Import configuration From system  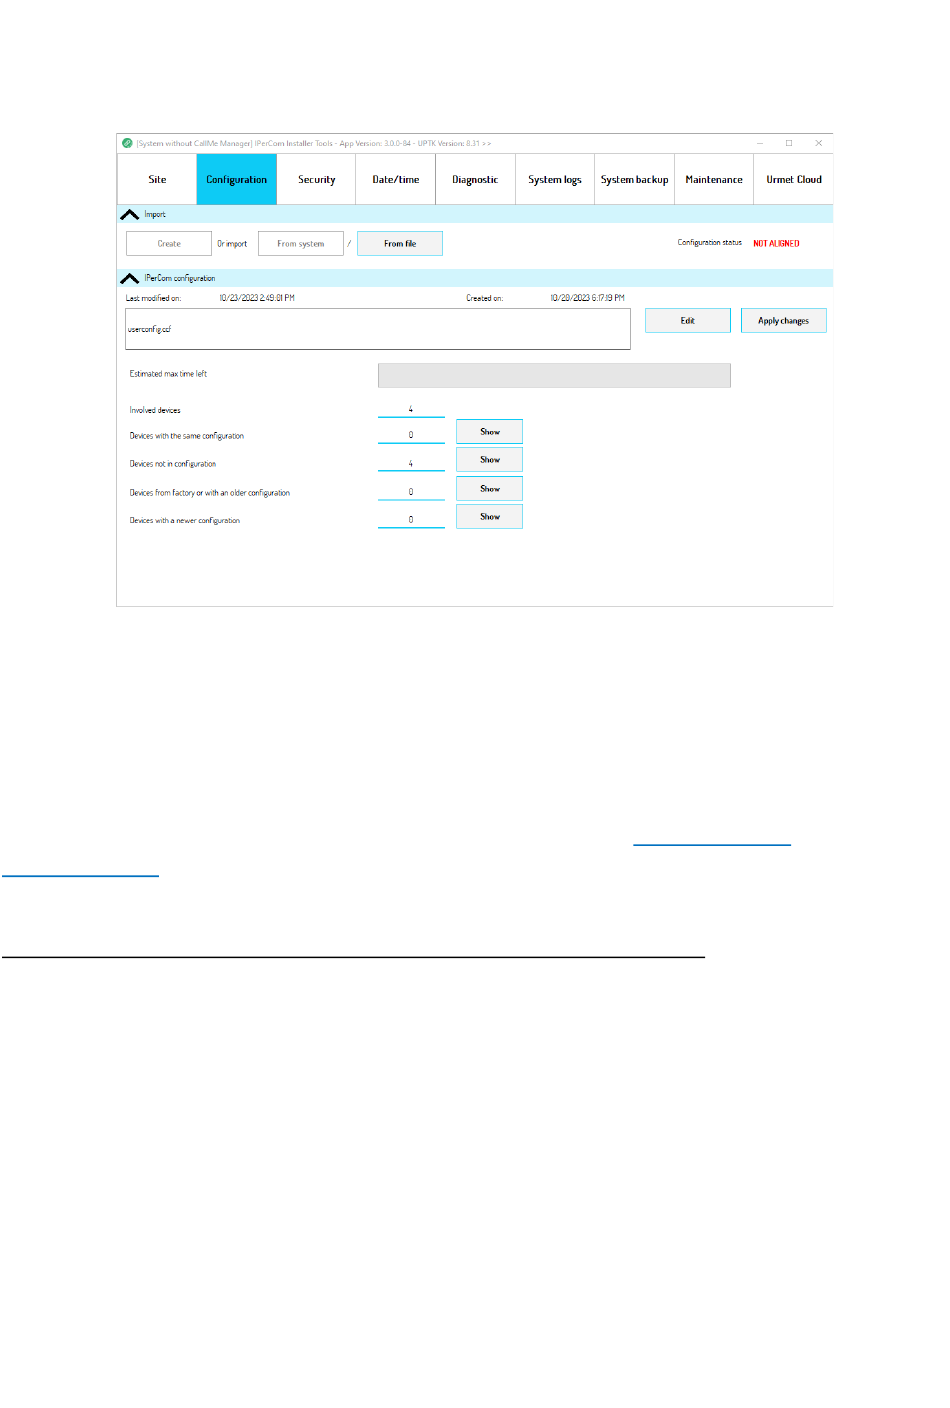301,244
